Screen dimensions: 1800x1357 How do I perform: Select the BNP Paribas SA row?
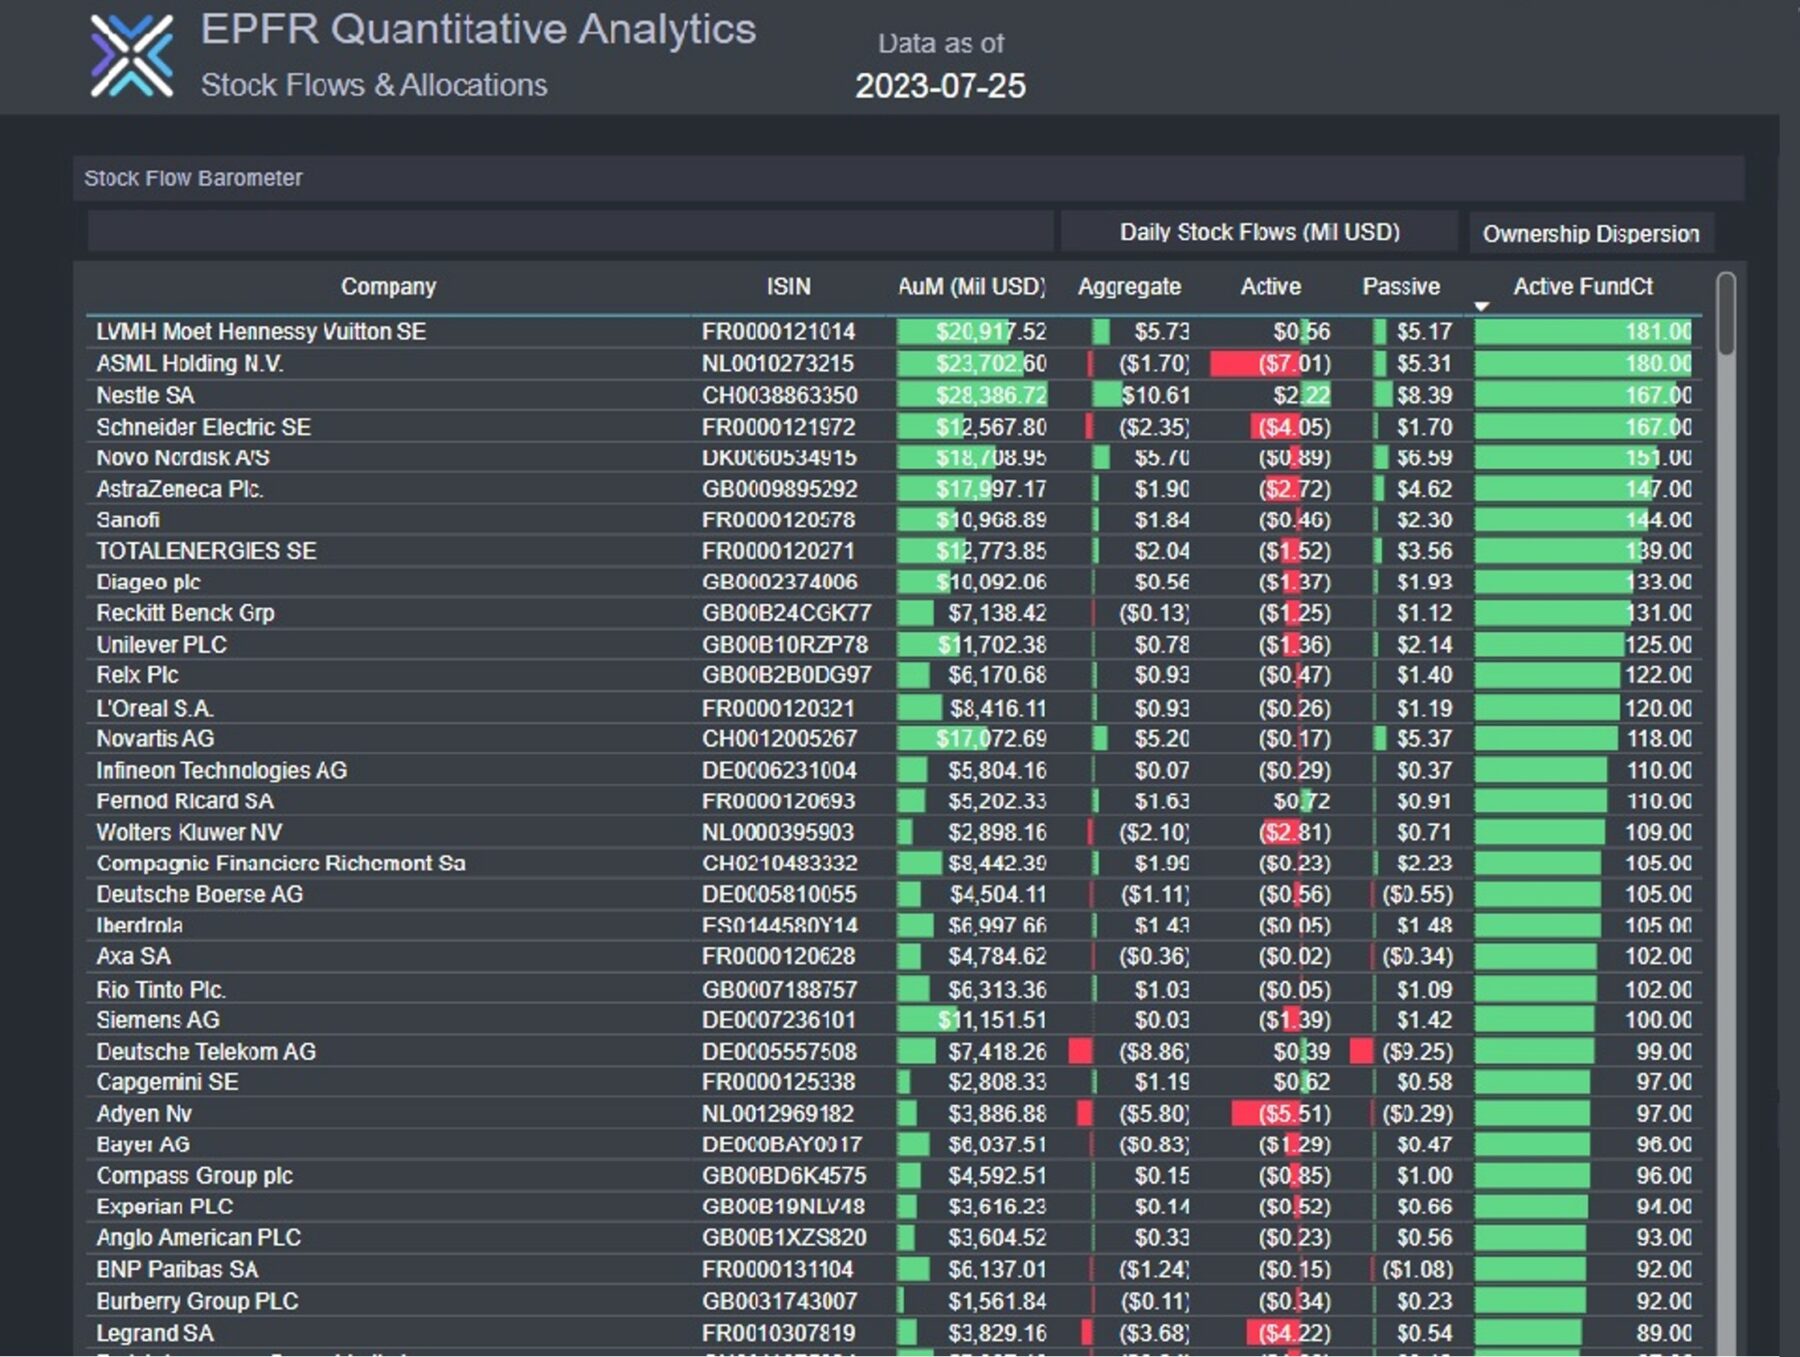(x=894, y=1270)
